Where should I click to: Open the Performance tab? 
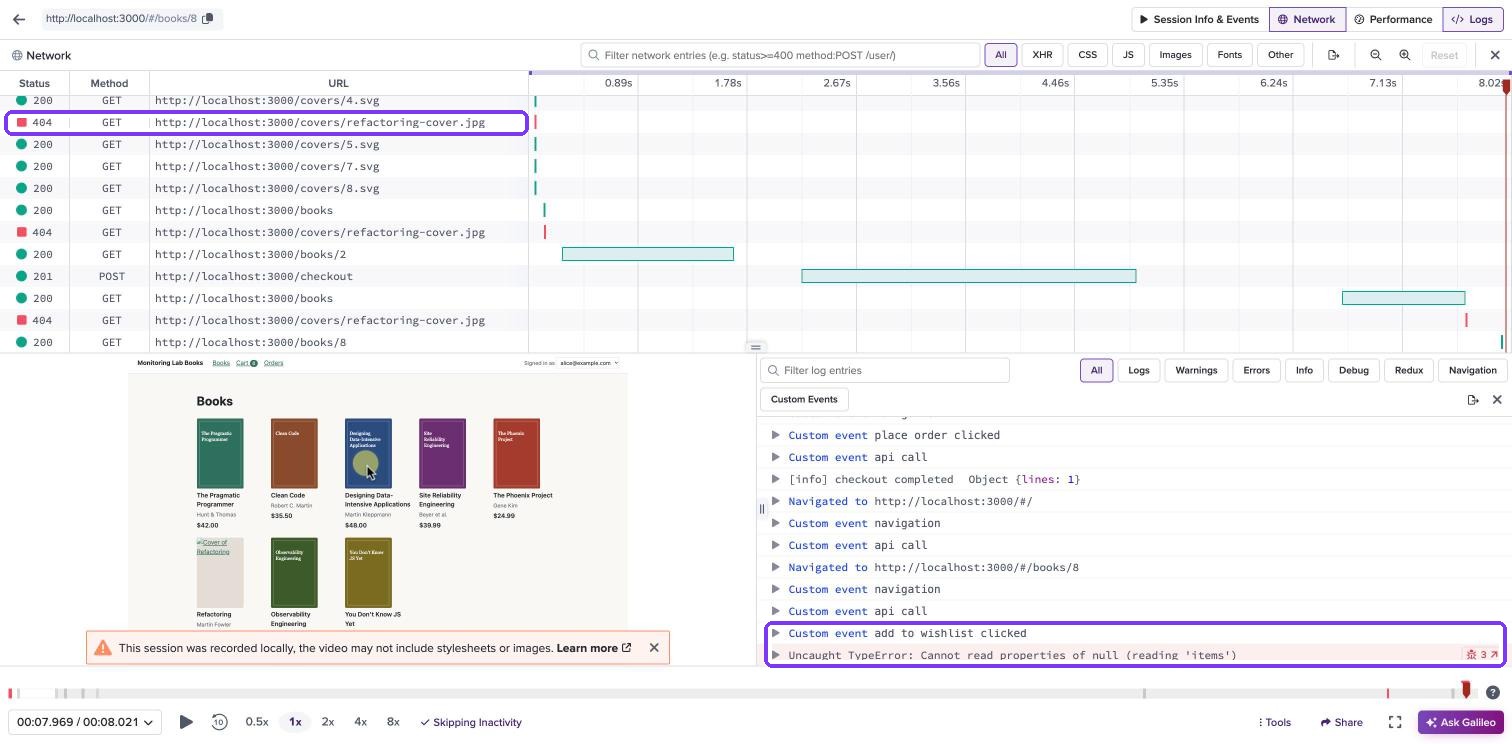coord(1393,19)
